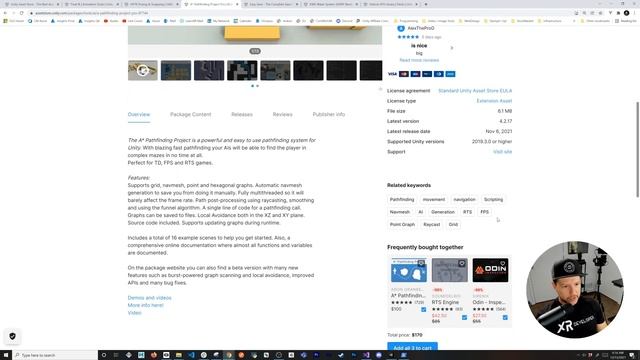
Task: Click Add all 3 to cart button
Action: click(x=412, y=347)
